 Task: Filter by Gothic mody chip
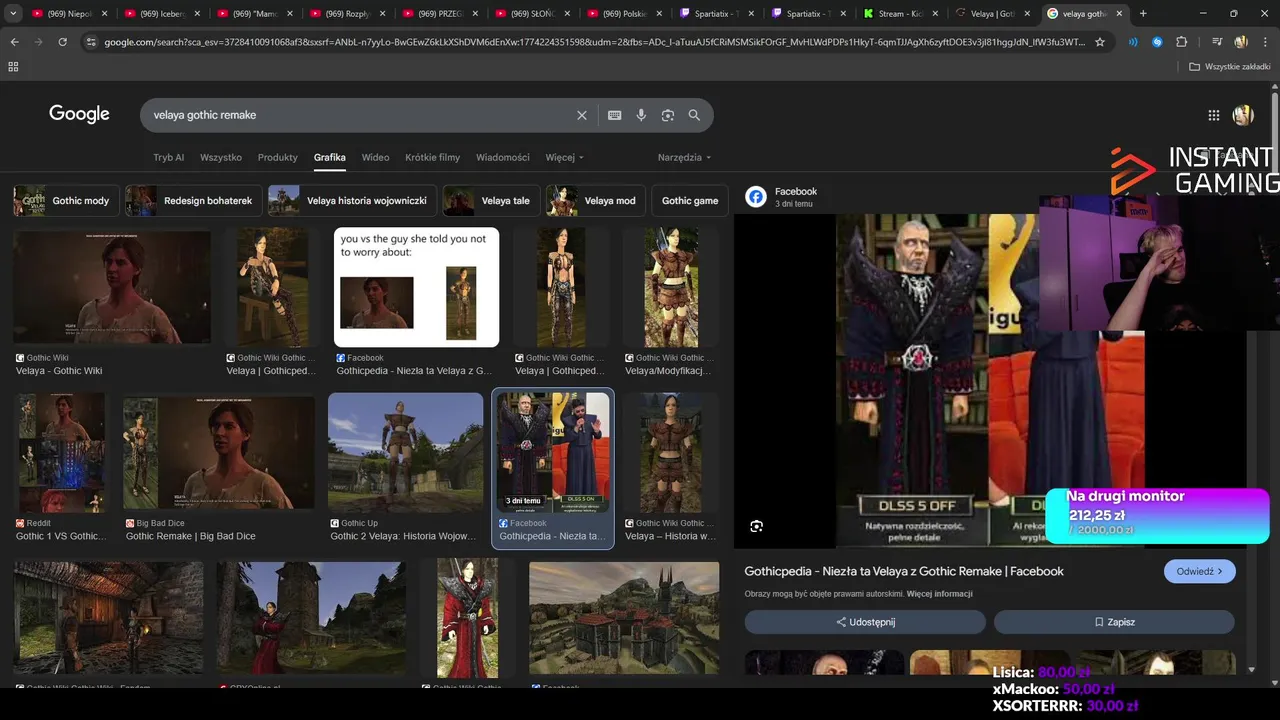click(66, 200)
